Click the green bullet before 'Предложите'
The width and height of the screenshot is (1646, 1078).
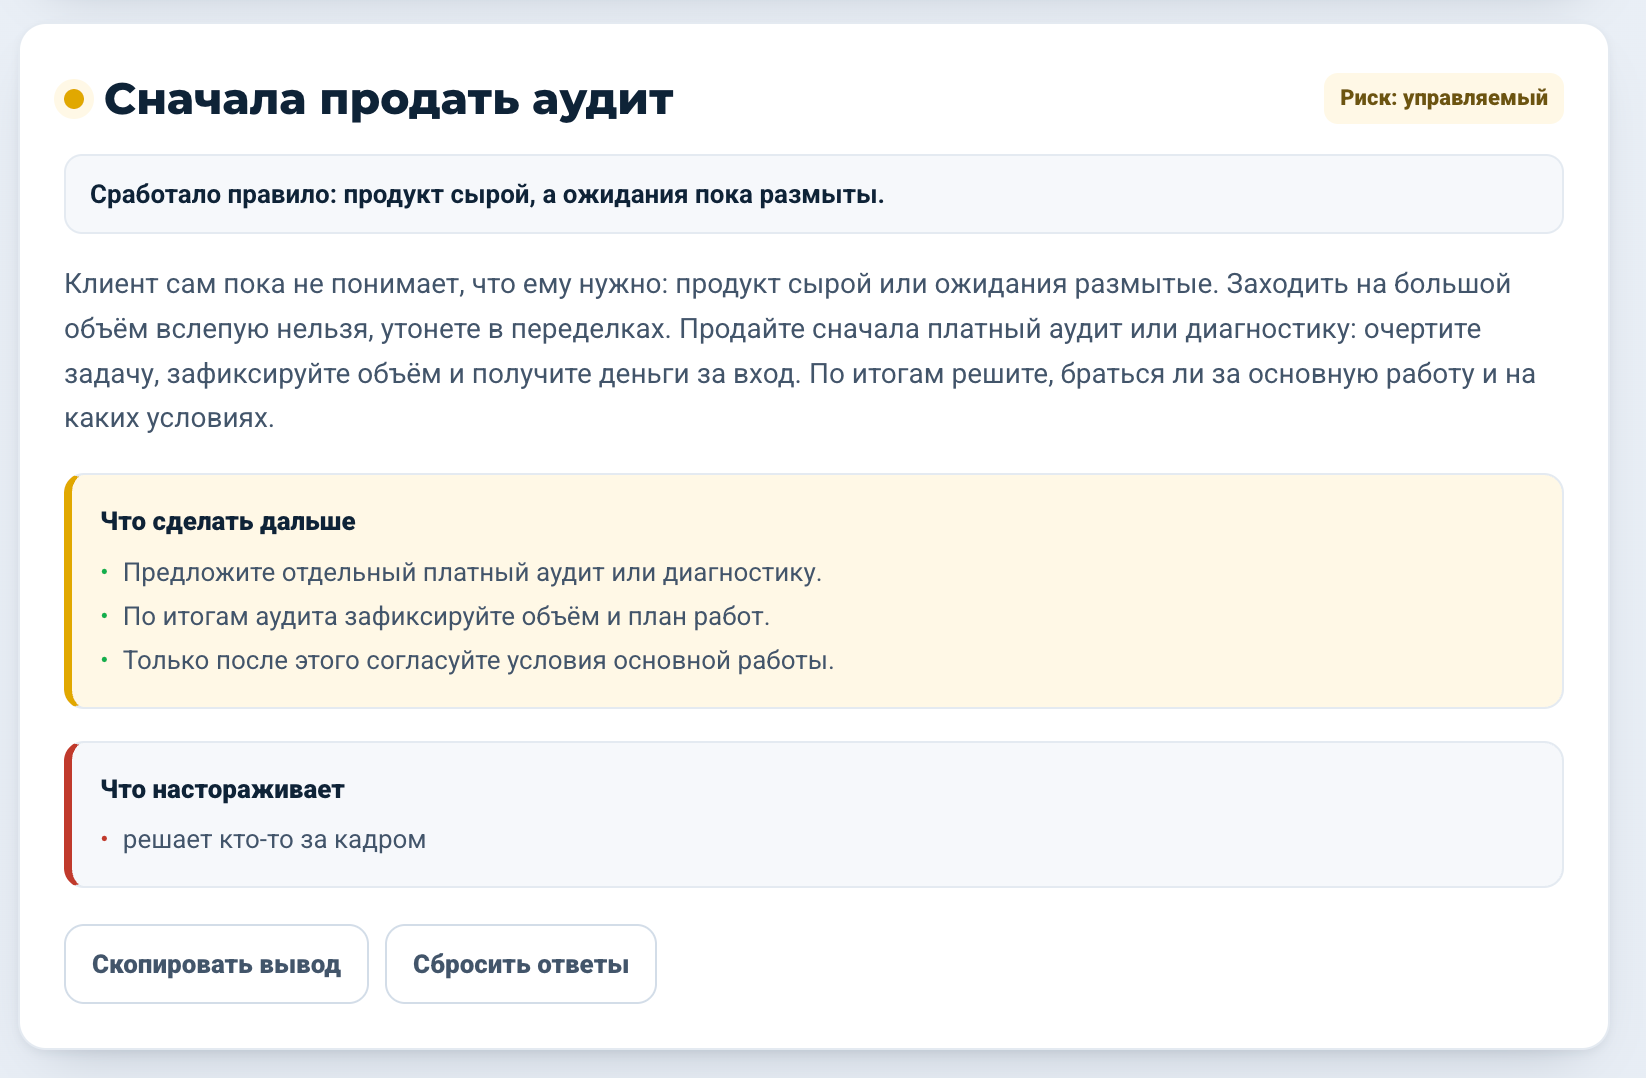click(x=104, y=572)
